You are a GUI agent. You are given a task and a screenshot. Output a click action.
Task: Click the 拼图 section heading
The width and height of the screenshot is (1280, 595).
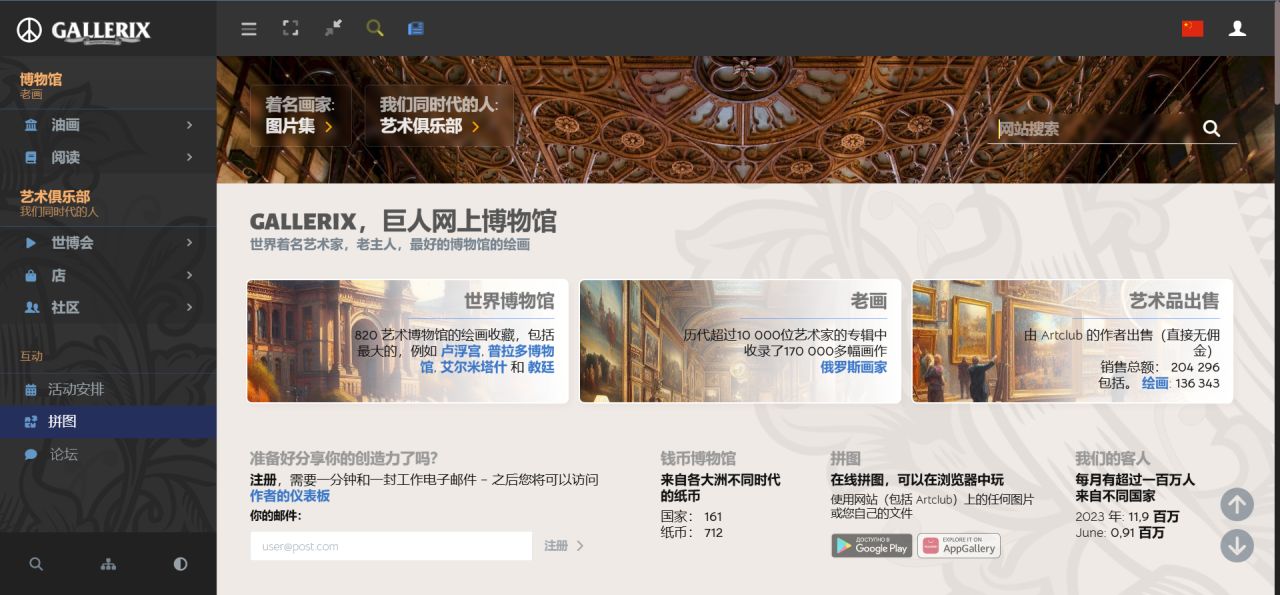(845, 458)
